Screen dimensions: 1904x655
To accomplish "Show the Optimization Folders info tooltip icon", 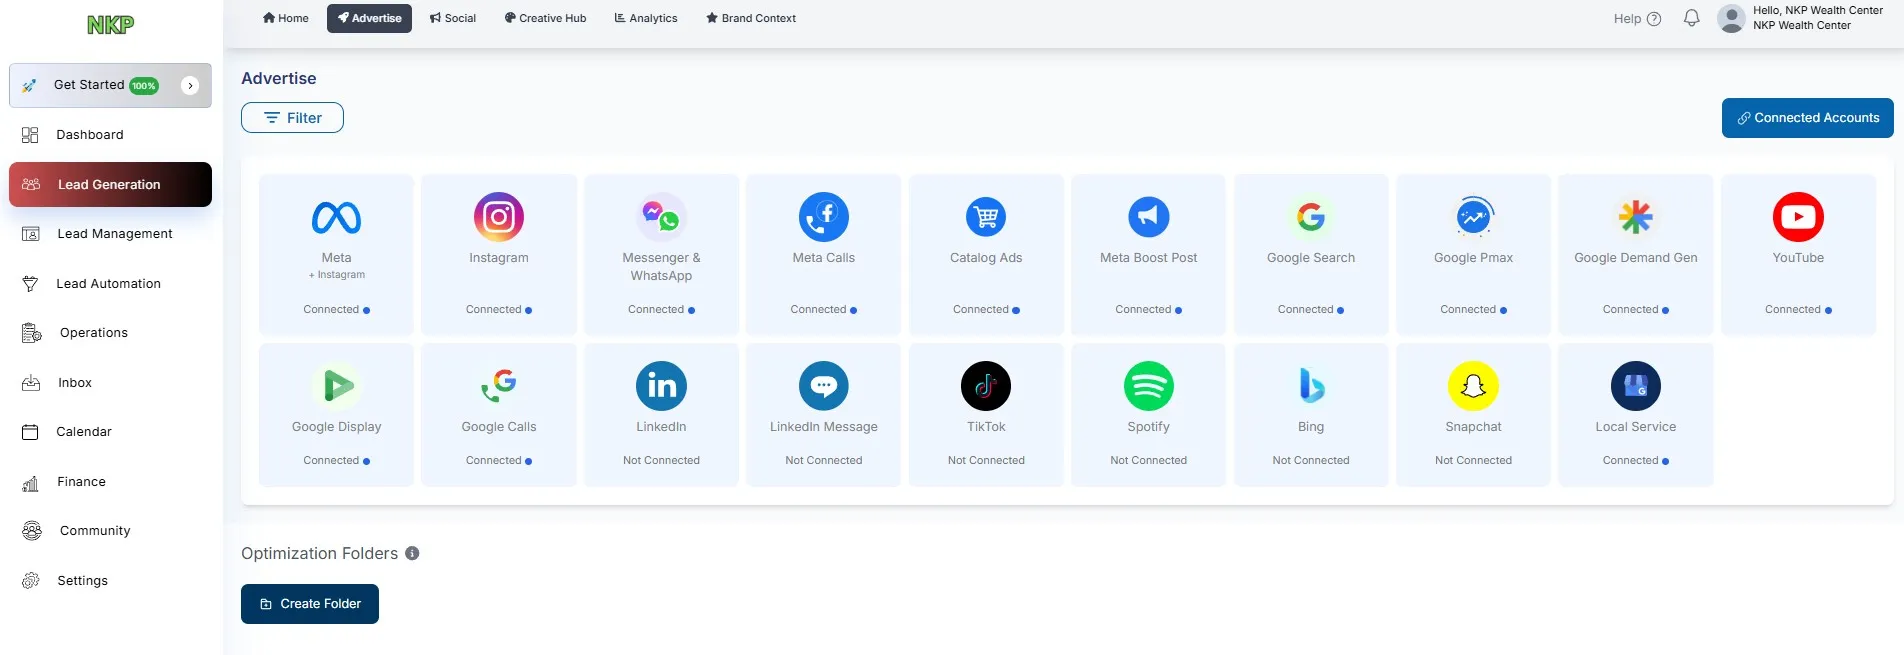I will coord(412,553).
